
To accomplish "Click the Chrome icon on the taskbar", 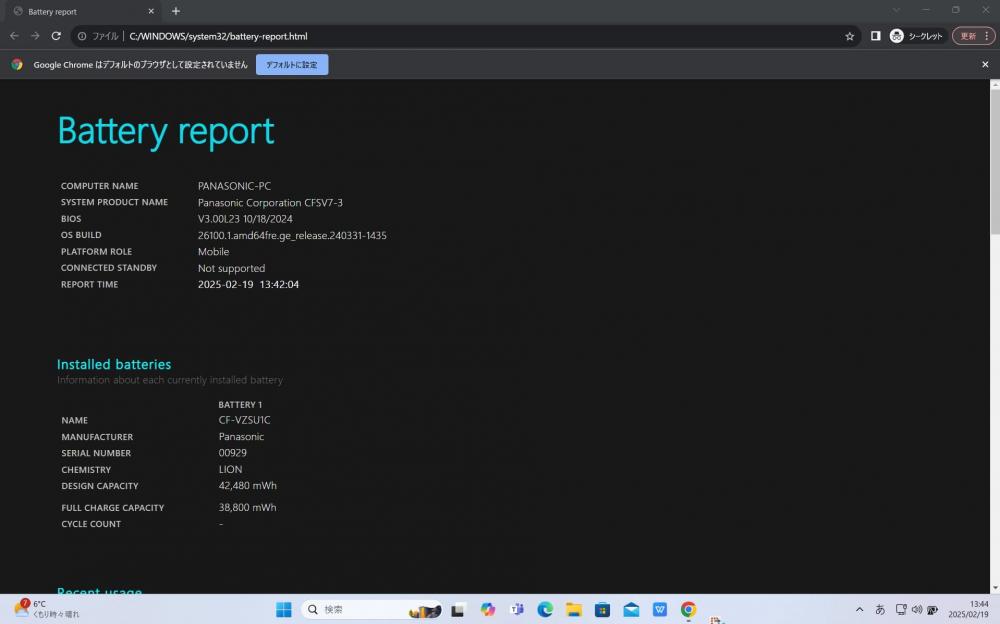I will [688, 609].
